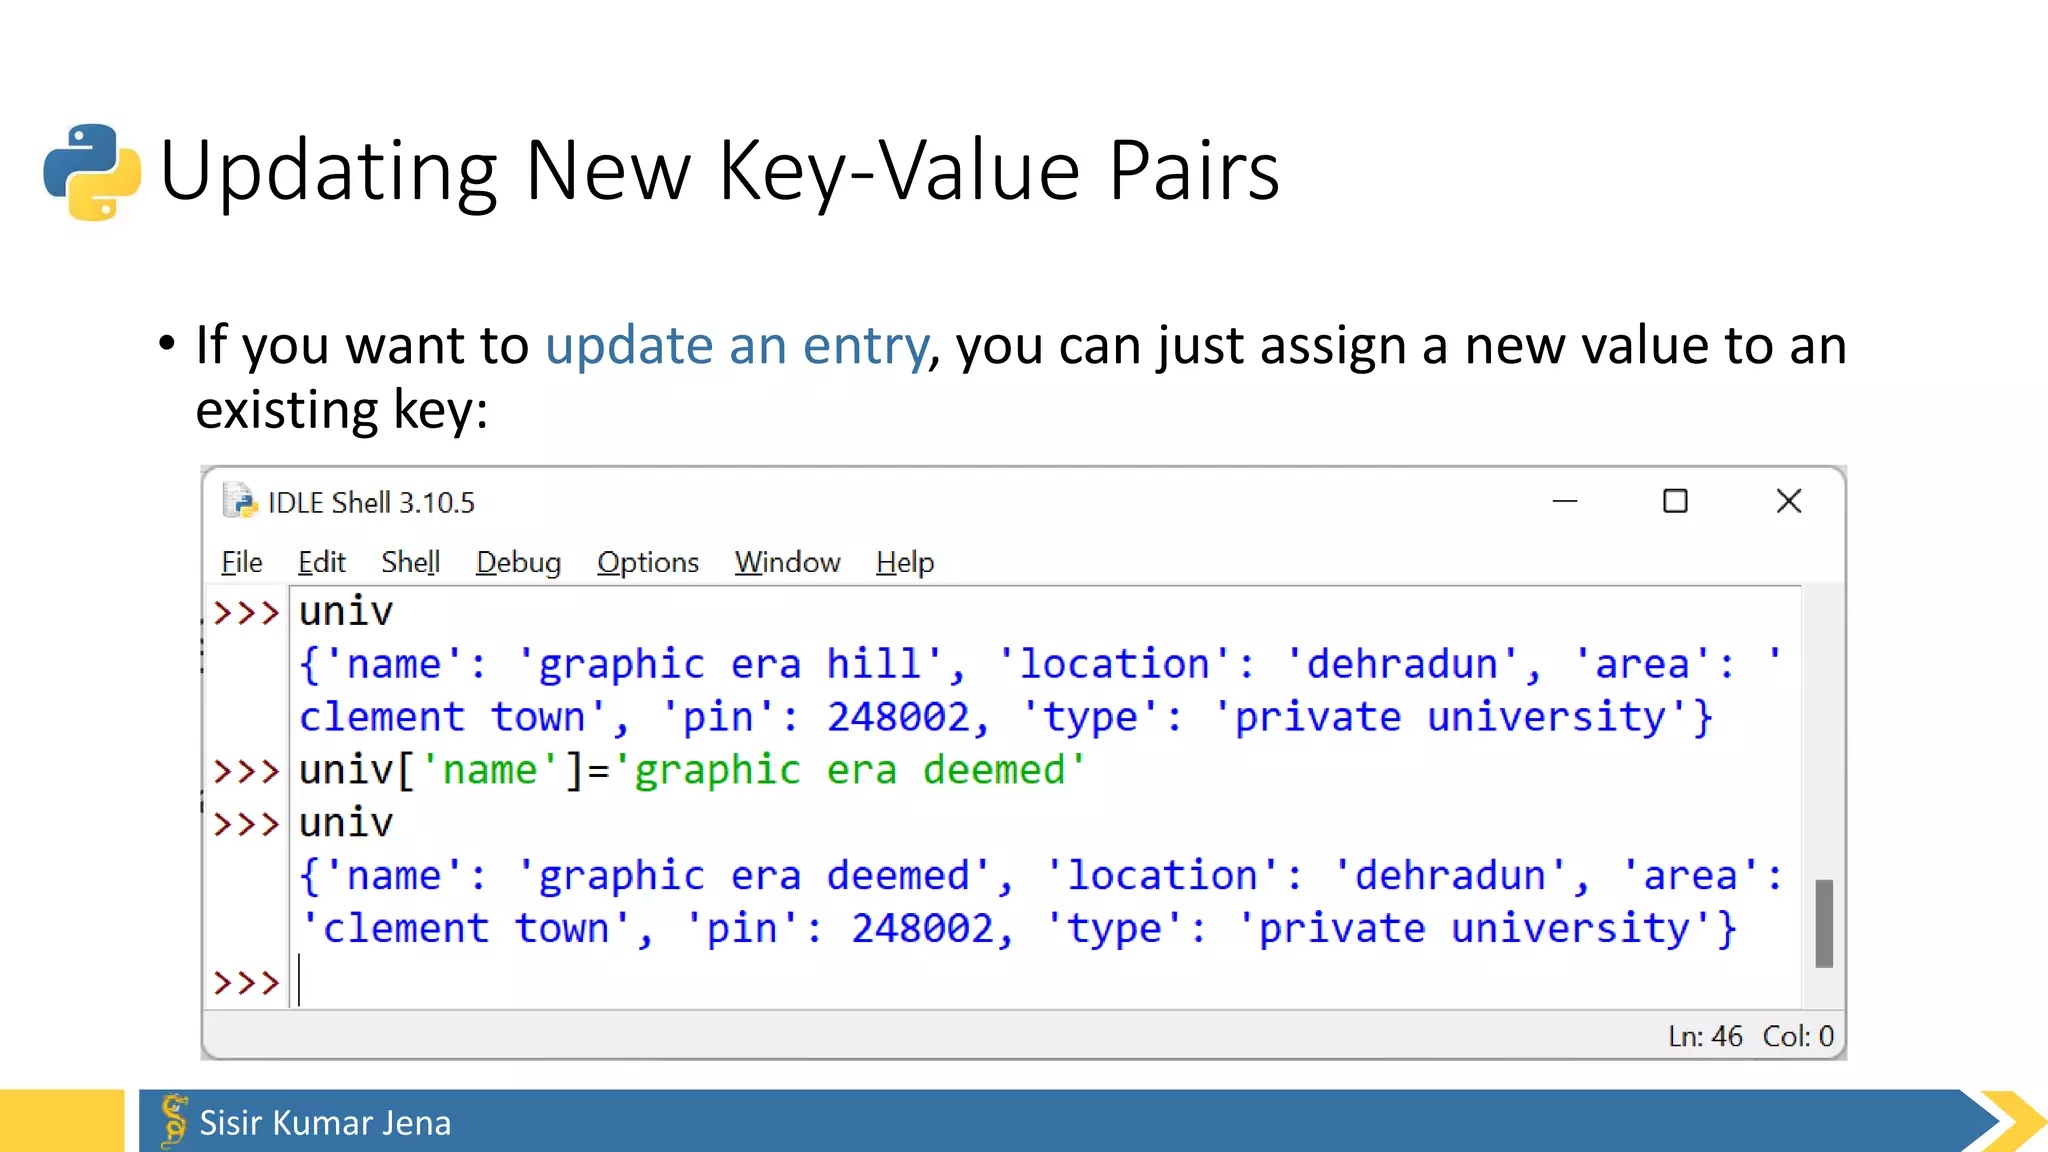Open the File menu in IDLE Shell
Screen dimensions: 2048x1152
241,562
